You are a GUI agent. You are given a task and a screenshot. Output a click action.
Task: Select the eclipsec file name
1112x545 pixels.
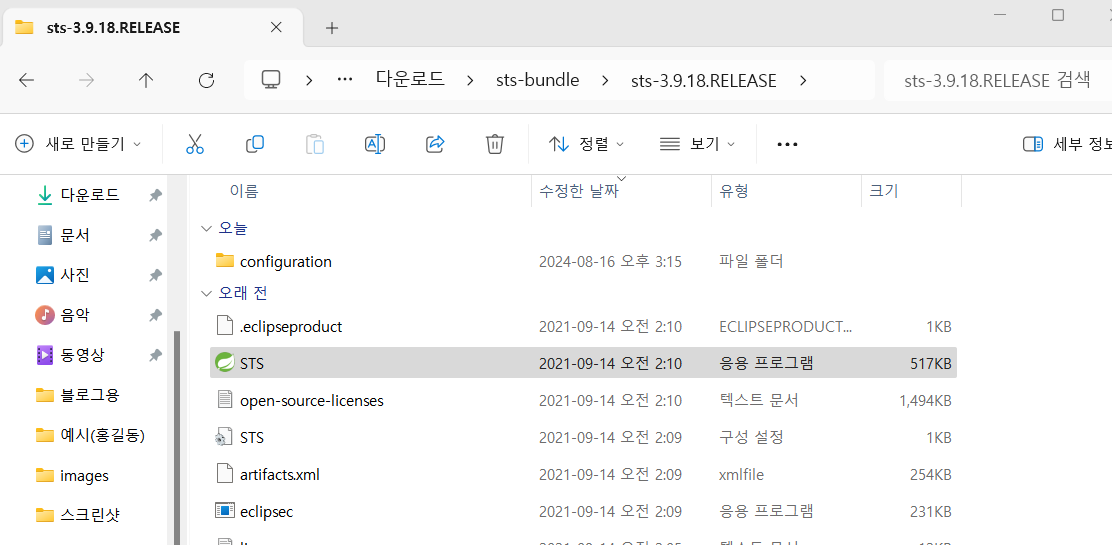pos(266,511)
